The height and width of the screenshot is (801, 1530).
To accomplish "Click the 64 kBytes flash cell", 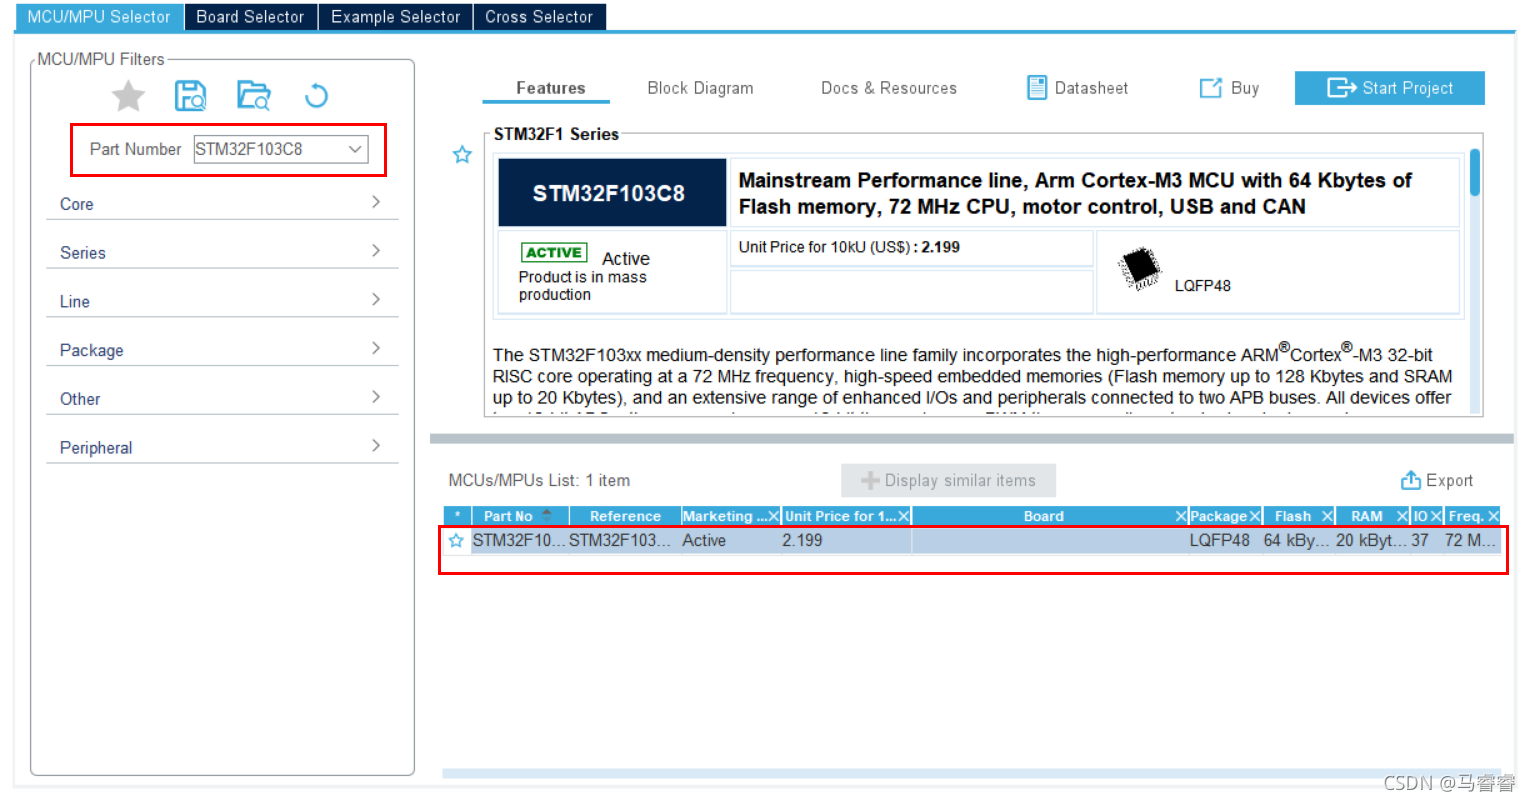I will pyautogui.click(x=1297, y=540).
